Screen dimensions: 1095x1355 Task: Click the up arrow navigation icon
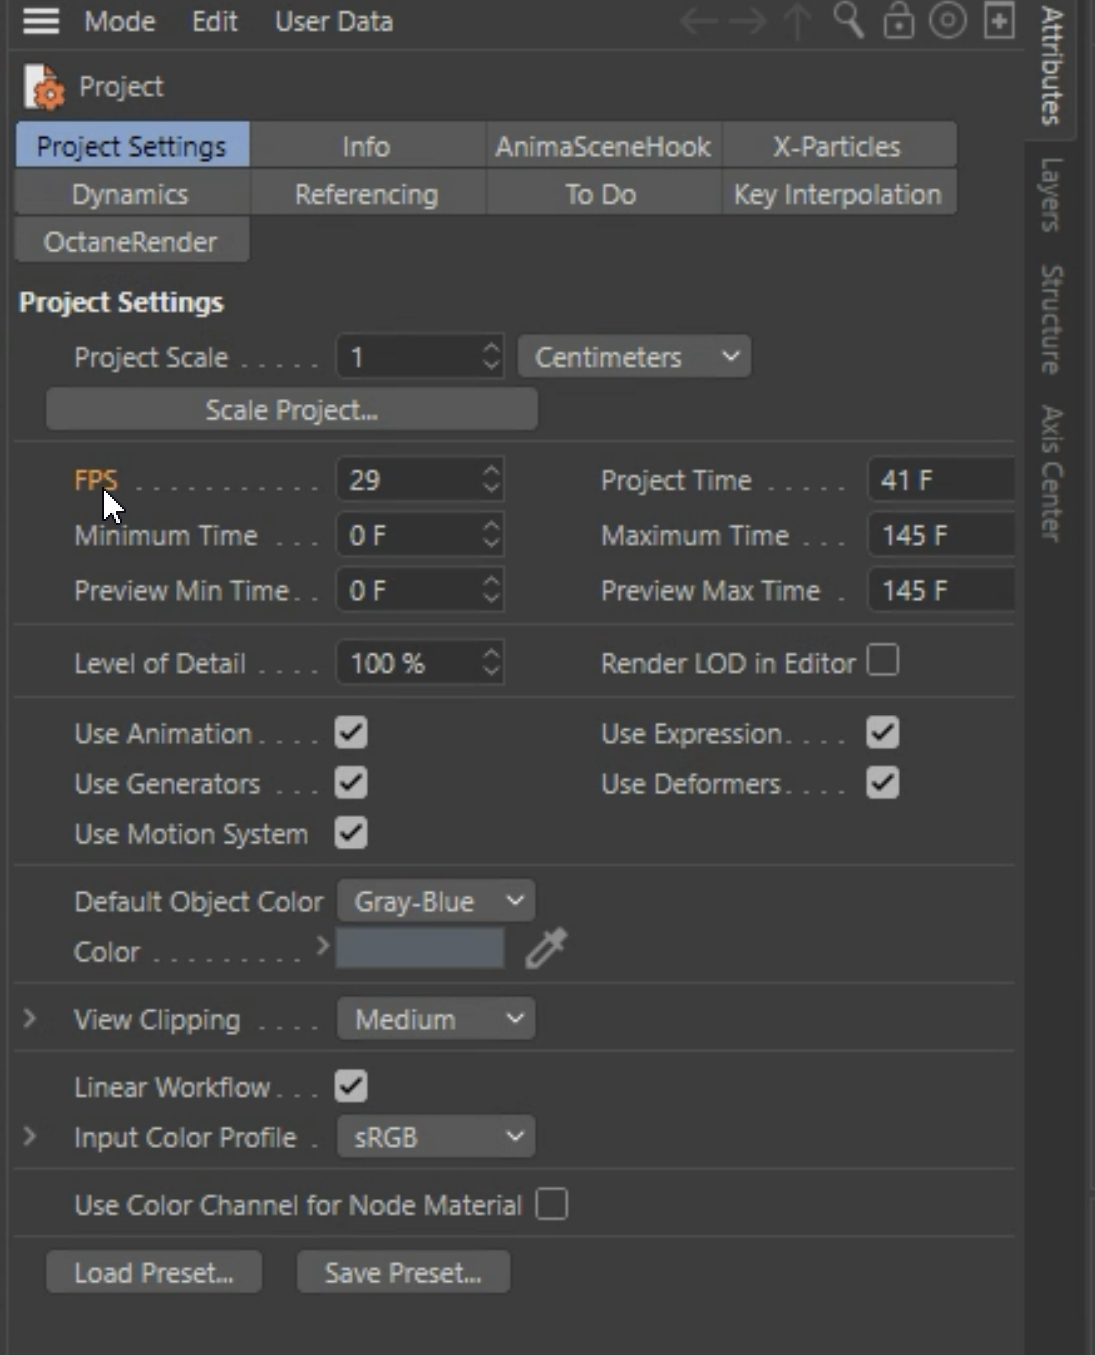pyautogui.click(x=798, y=21)
